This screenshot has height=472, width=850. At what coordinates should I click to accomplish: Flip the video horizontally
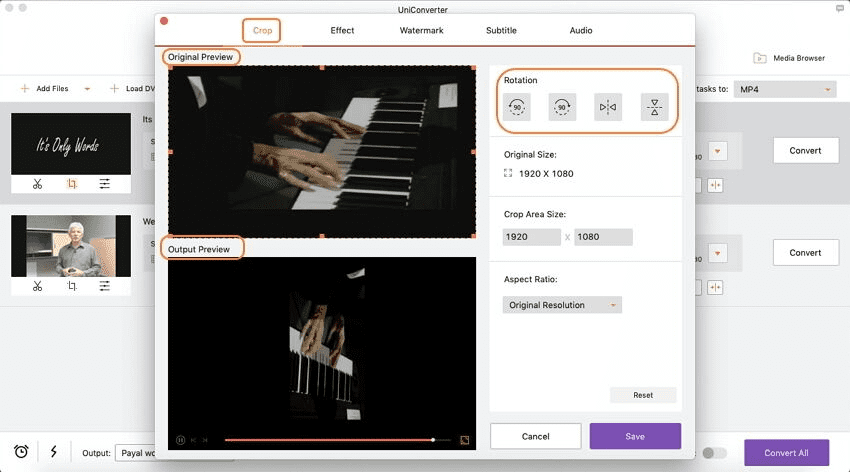click(x=608, y=107)
